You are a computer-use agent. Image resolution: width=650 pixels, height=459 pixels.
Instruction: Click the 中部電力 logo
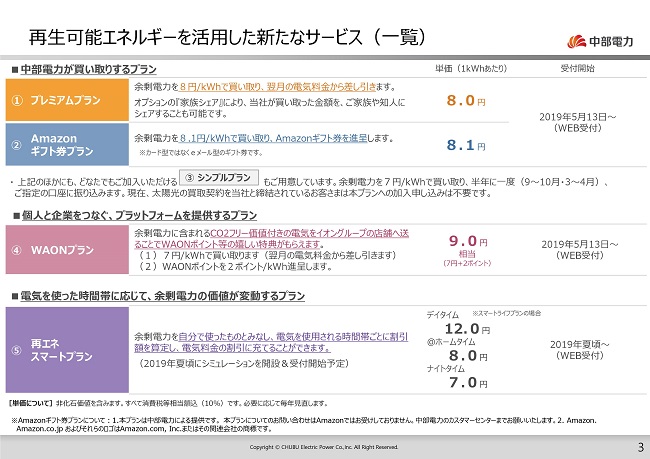pyautogui.click(x=600, y=41)
